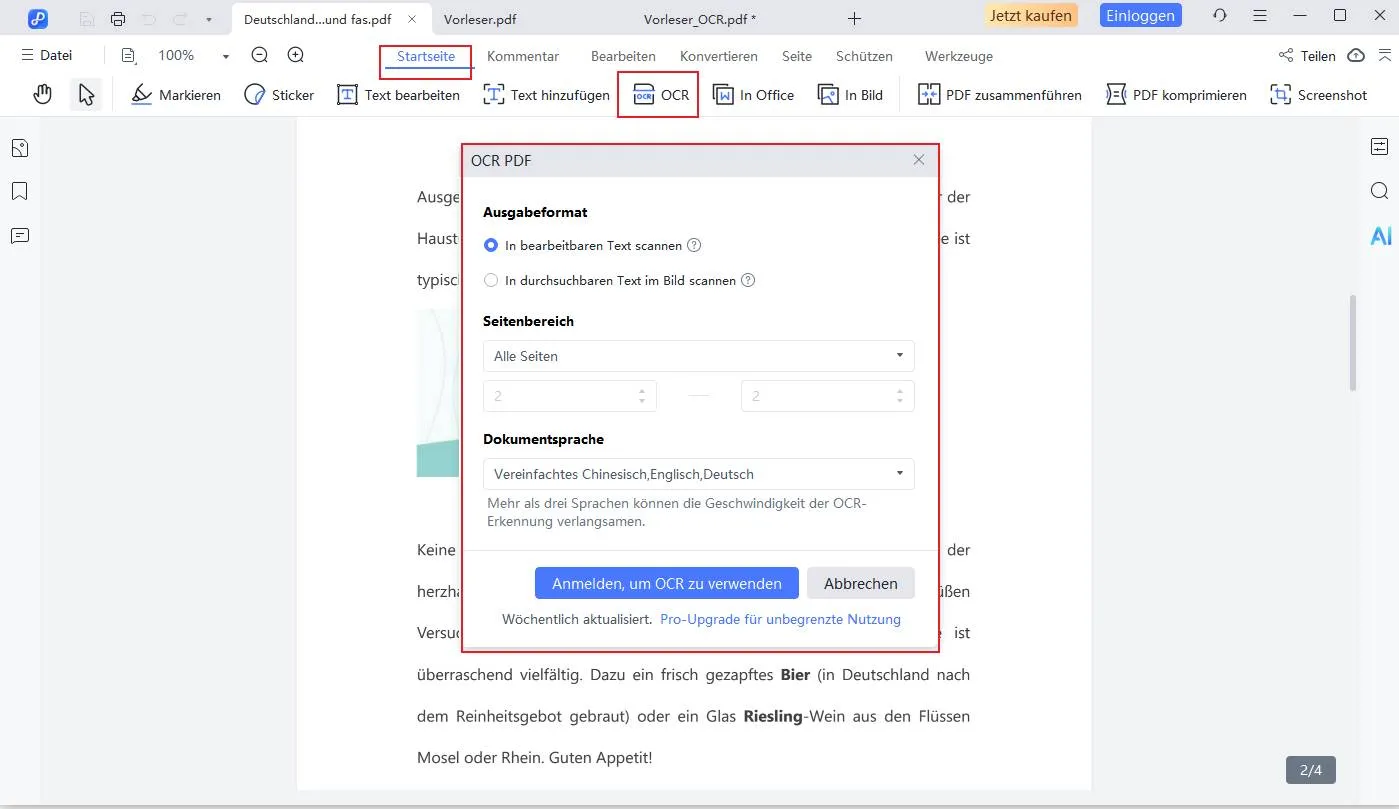
Task: Click the Einloggen button
Action: 1141,15
